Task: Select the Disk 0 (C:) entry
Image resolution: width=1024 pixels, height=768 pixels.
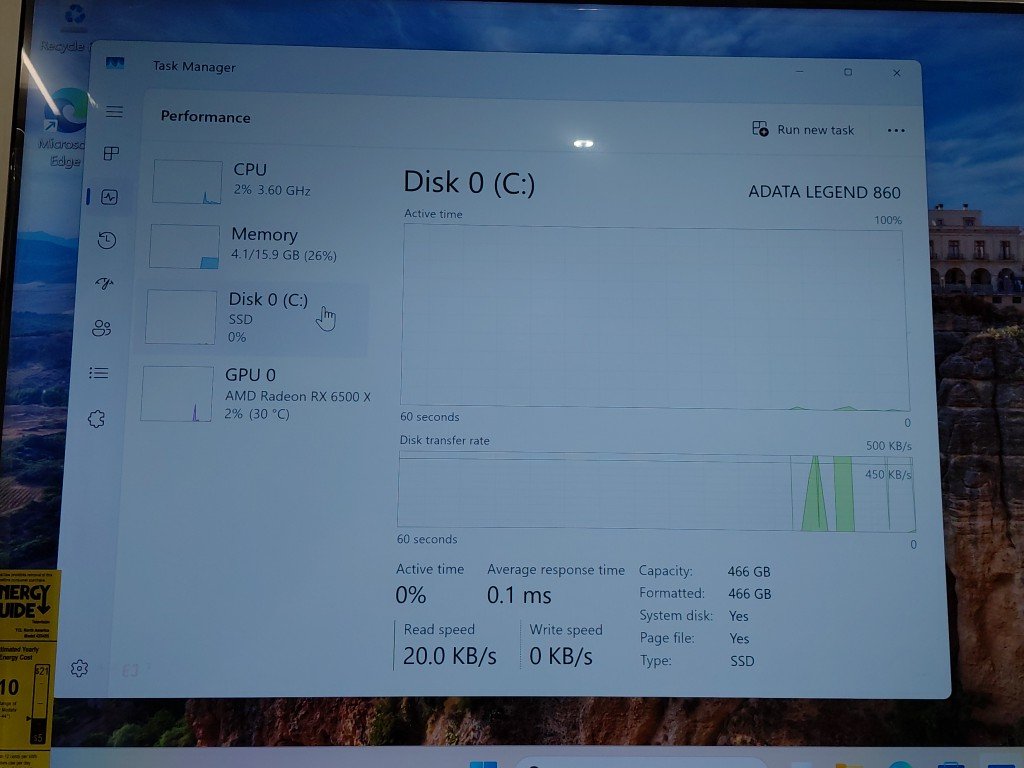Action: point(254,316)
